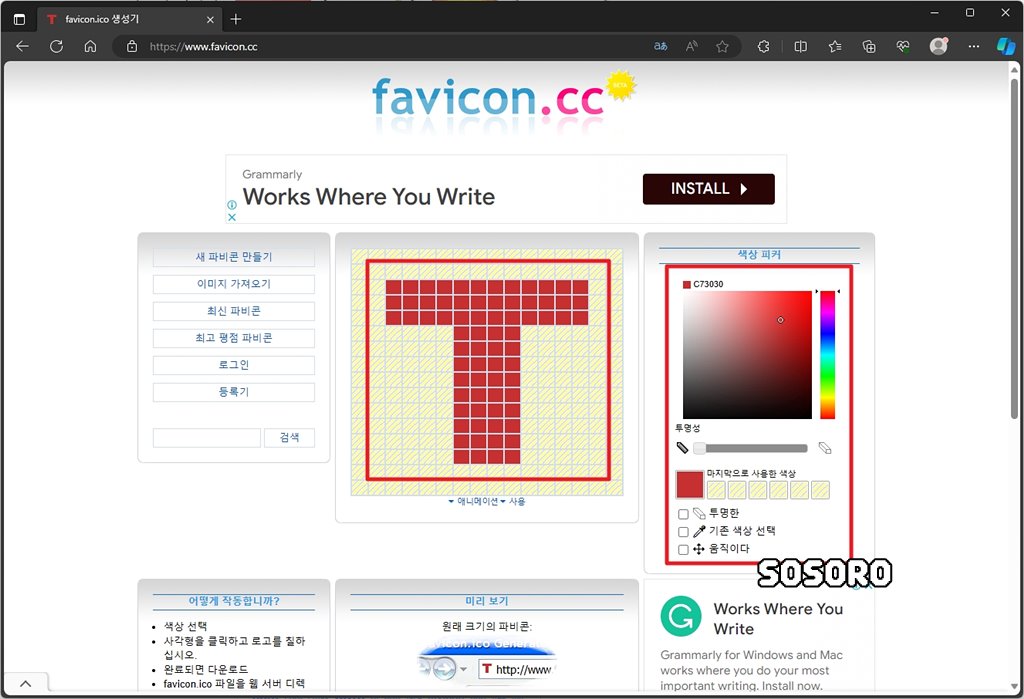
Task: Click the 검색 search button
Action: coord(289,438)
